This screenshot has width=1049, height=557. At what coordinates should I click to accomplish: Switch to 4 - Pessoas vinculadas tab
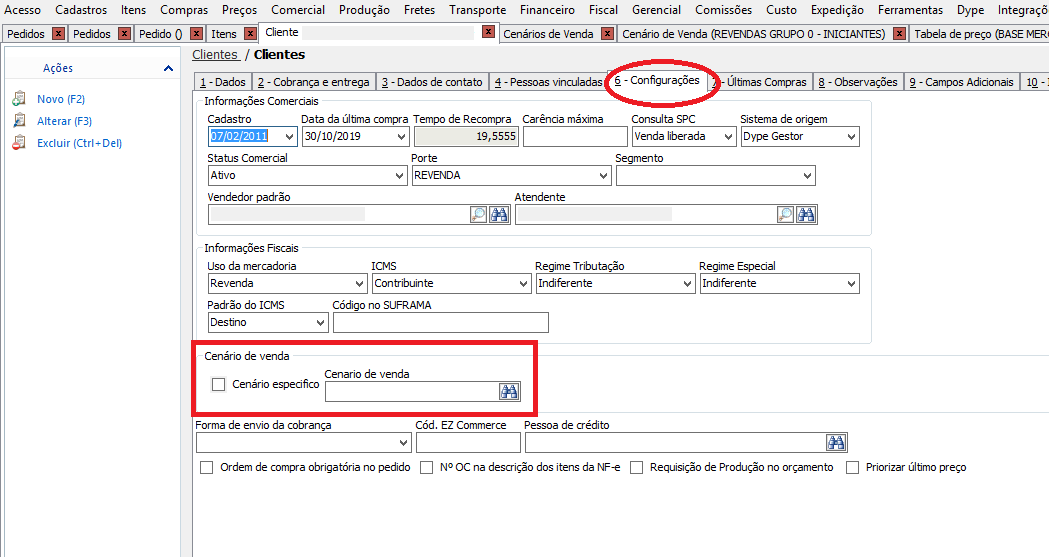[549, 82]
